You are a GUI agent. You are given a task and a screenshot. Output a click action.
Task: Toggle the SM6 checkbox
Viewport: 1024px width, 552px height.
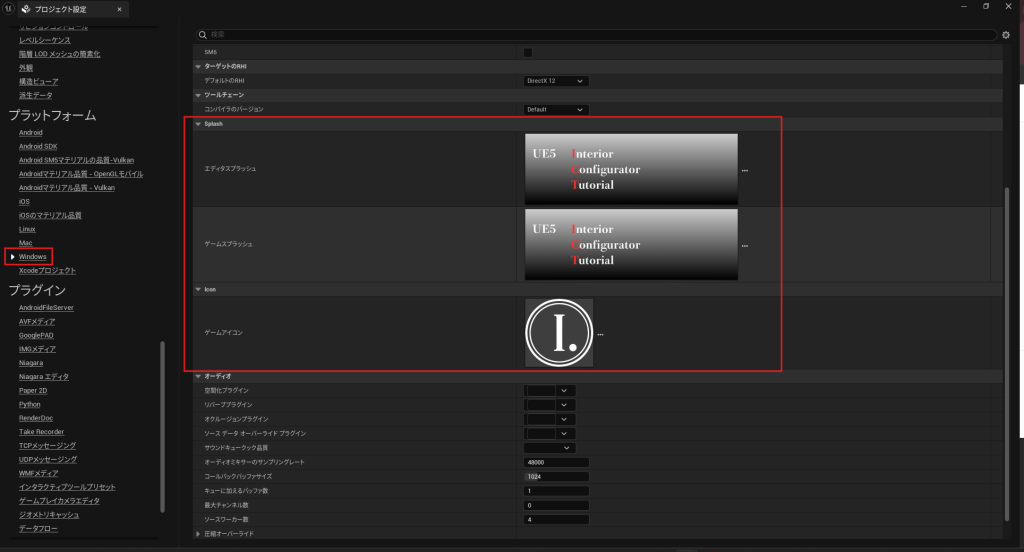coord(528,52)
